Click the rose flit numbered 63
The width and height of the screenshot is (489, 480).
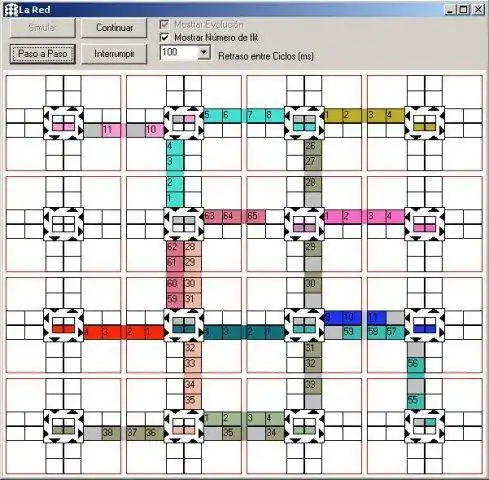[213, 216]
